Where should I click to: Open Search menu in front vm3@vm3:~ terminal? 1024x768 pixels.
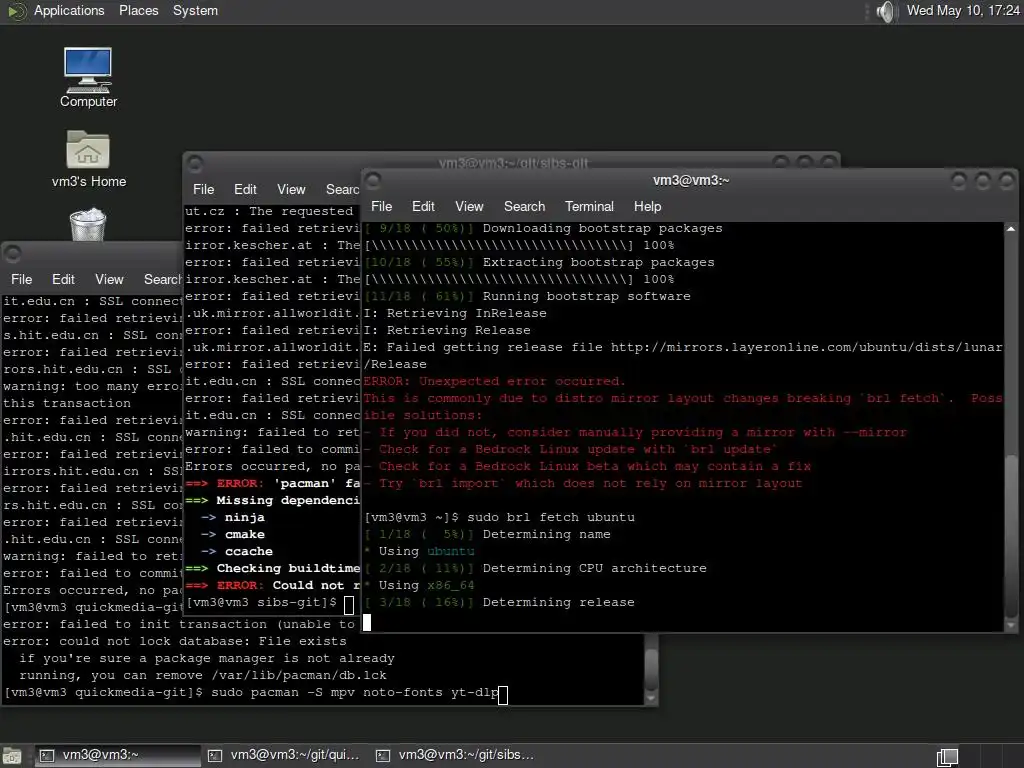tap(524, 206)
